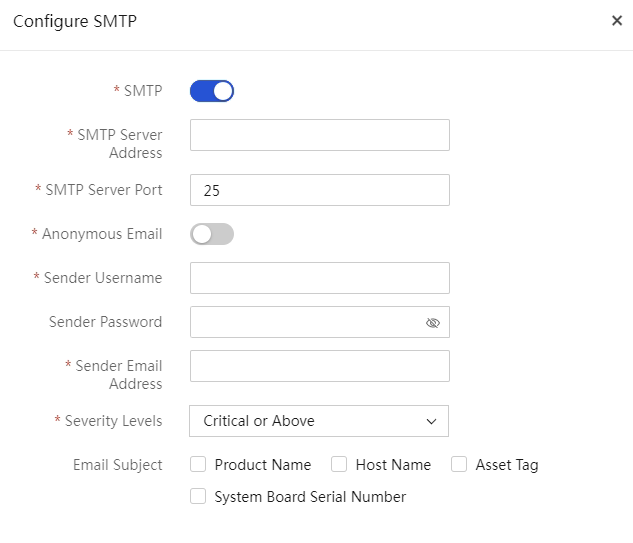
Task: Enable the Anonymous Email toggle
Action: (x=212, y=234)
